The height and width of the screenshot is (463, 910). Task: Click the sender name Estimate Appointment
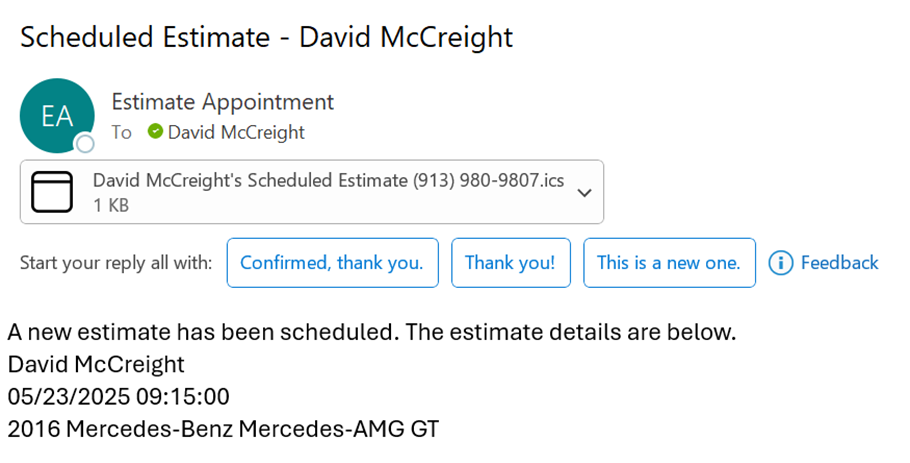coord(222,101)
